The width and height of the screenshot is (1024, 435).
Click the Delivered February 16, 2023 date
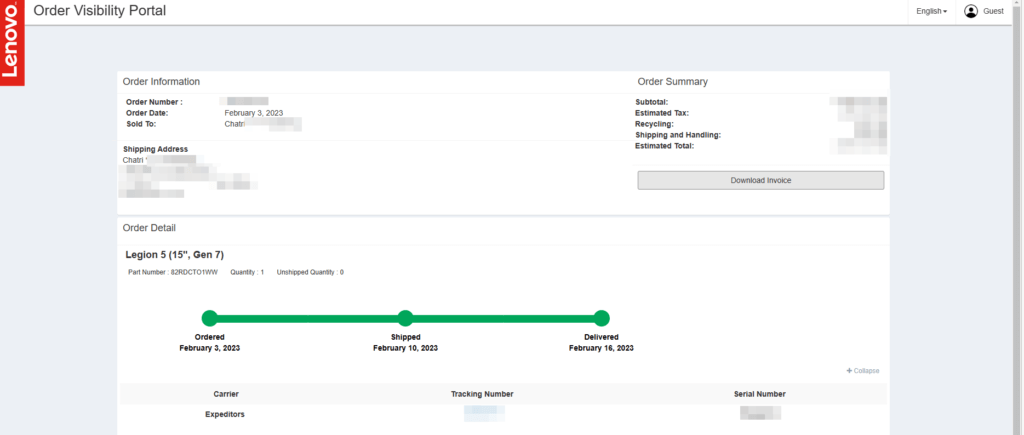click(601, 348)
